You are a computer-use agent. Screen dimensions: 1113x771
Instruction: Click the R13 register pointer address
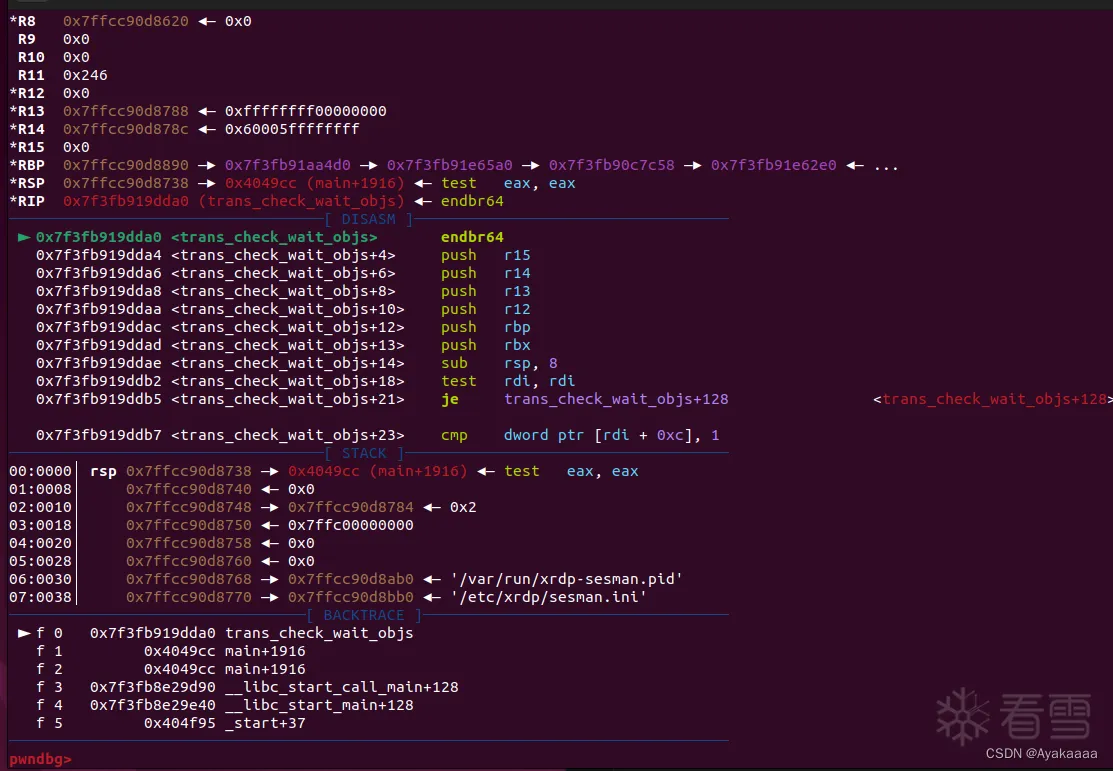[125, 111]
